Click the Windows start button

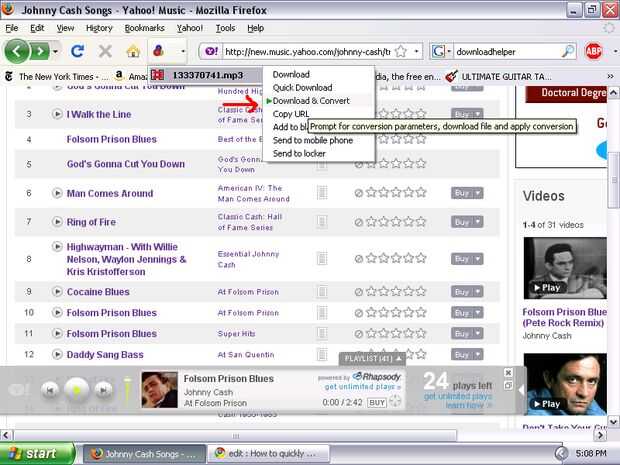[x=38, y=454]
